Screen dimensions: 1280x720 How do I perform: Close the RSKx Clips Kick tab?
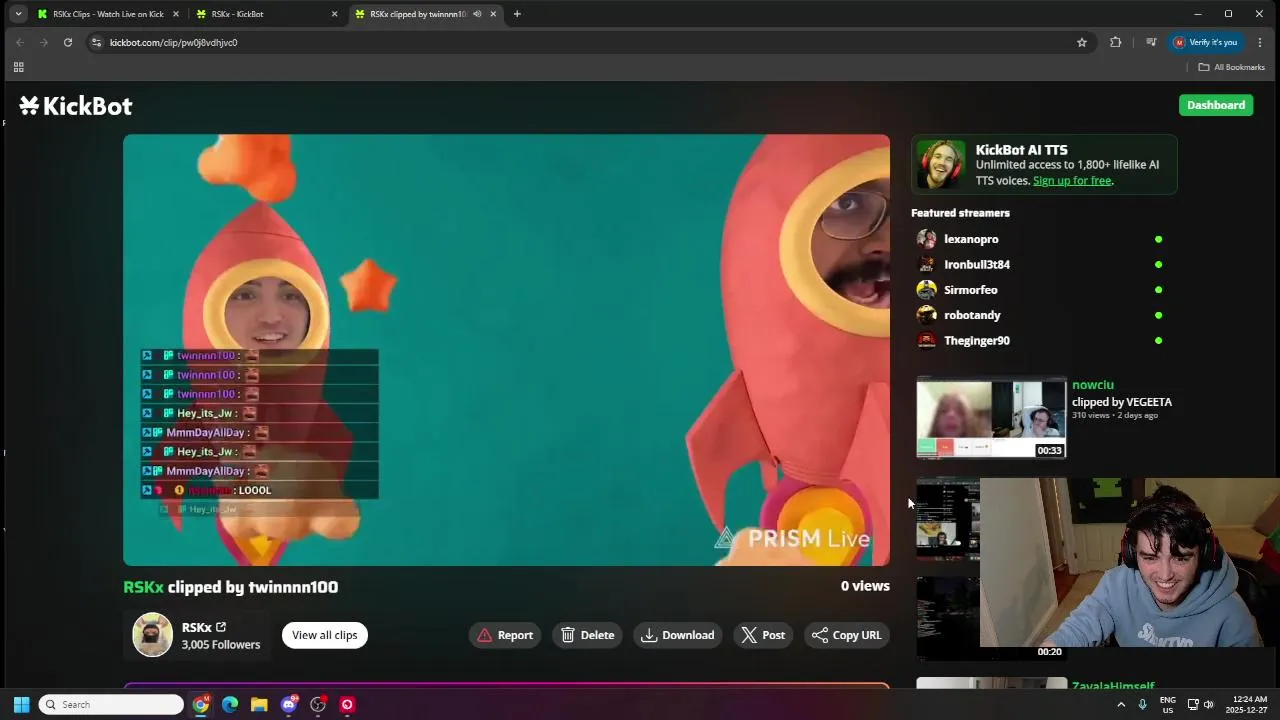176,14
